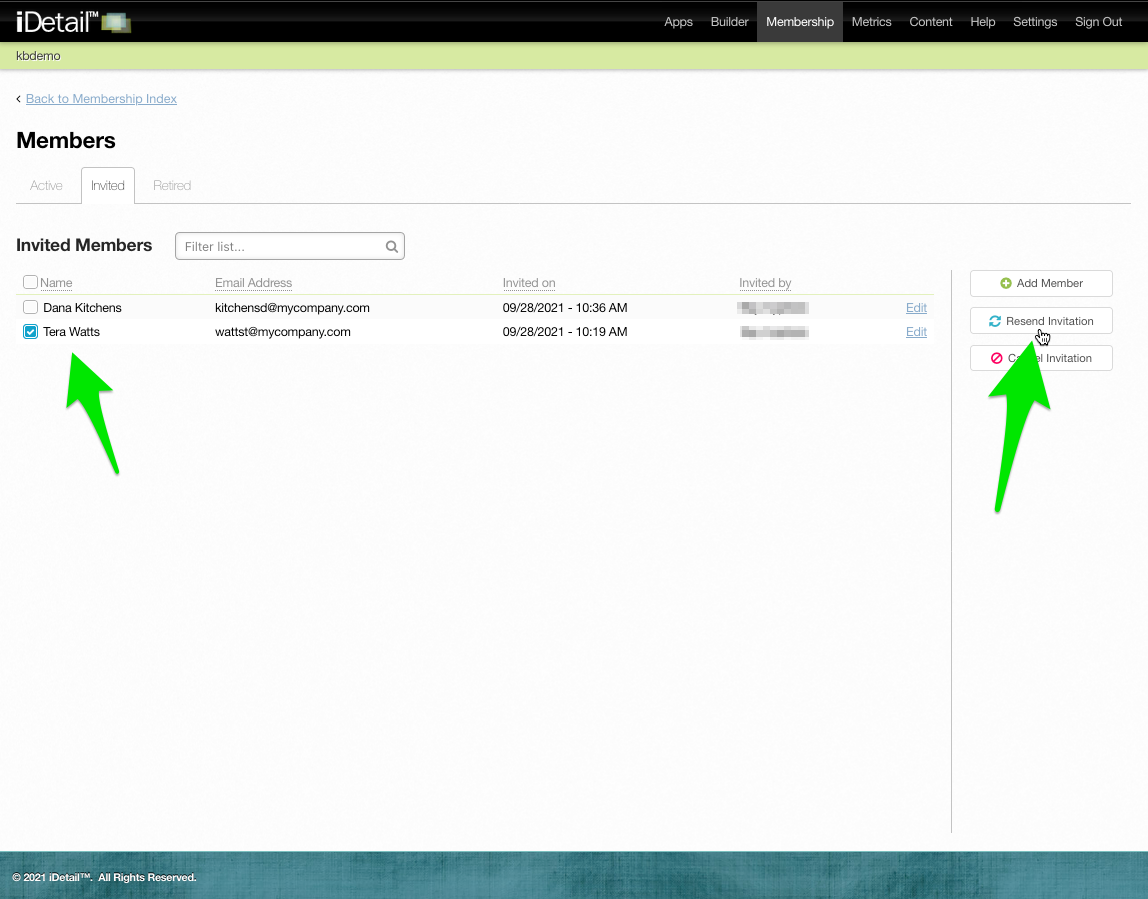Edit Dana Kitchens' invitation

click(x=916, y=307)
